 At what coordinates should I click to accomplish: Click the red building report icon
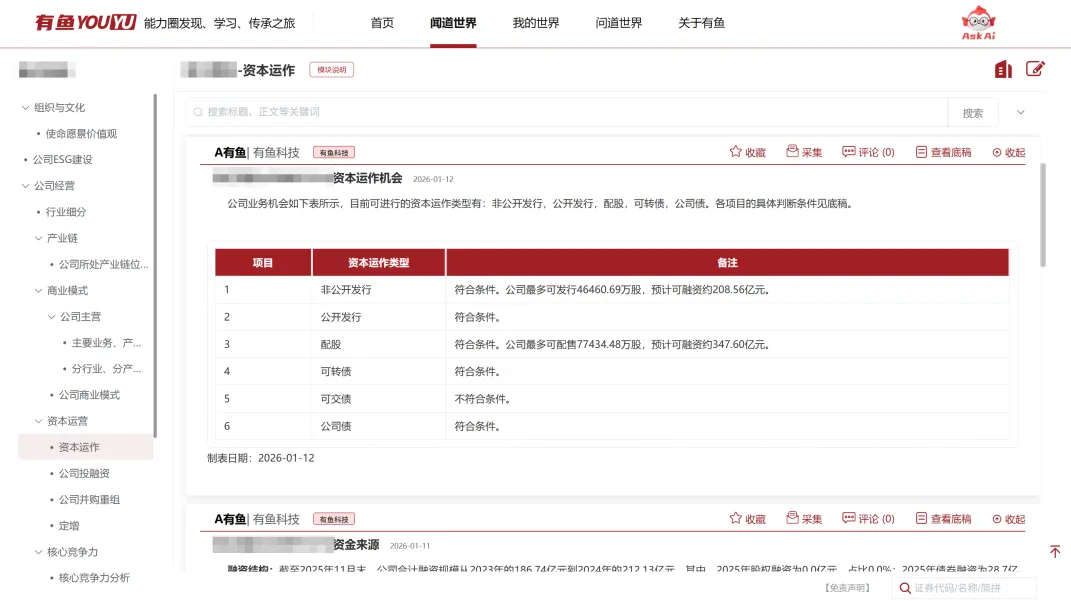[x=1003, y=69]
